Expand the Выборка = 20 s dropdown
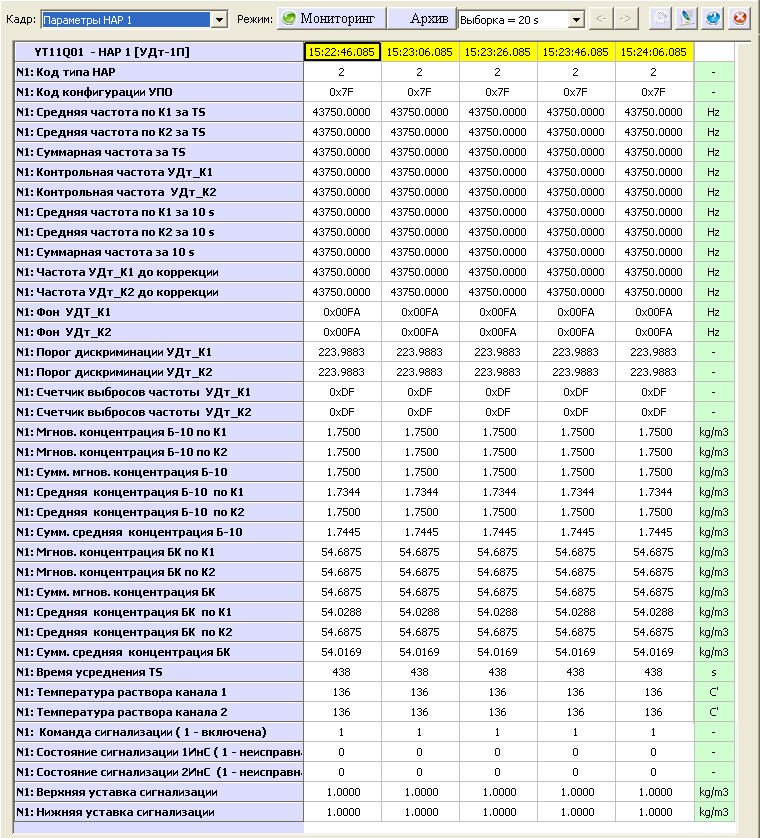The height and width of the screenshot is (838, 760). coord(575,19)
